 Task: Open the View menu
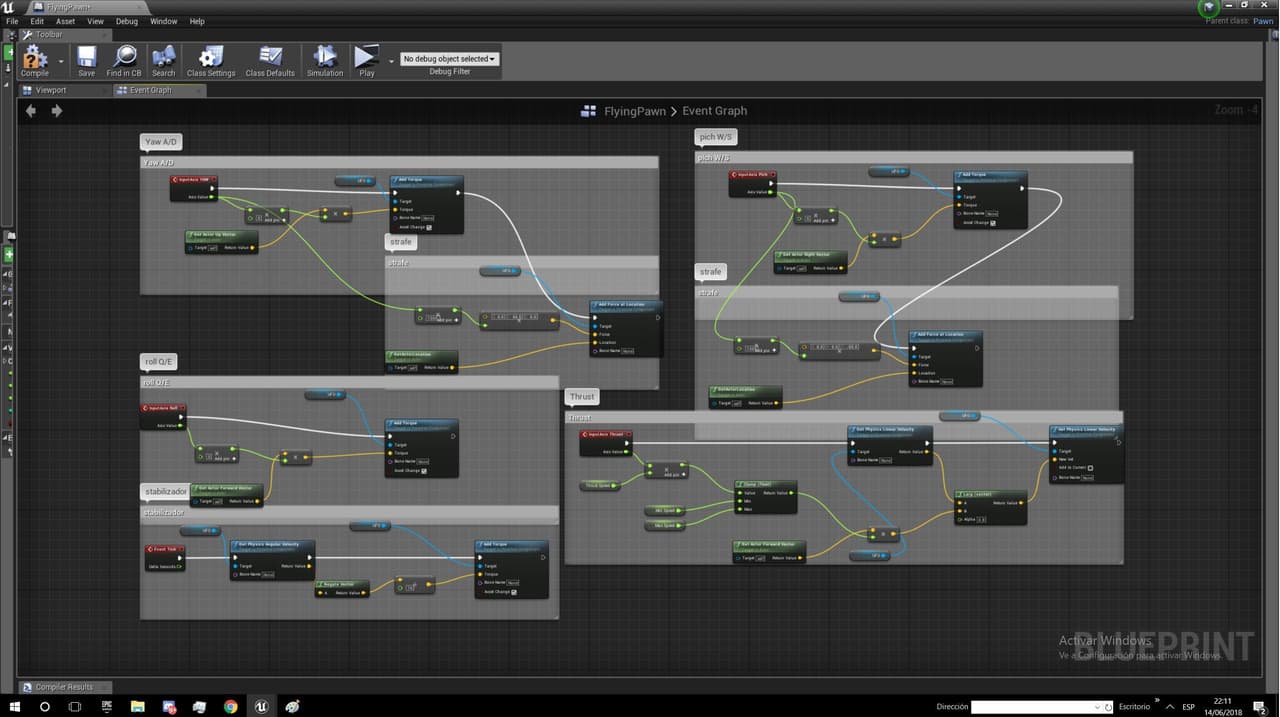pos(95,21)
